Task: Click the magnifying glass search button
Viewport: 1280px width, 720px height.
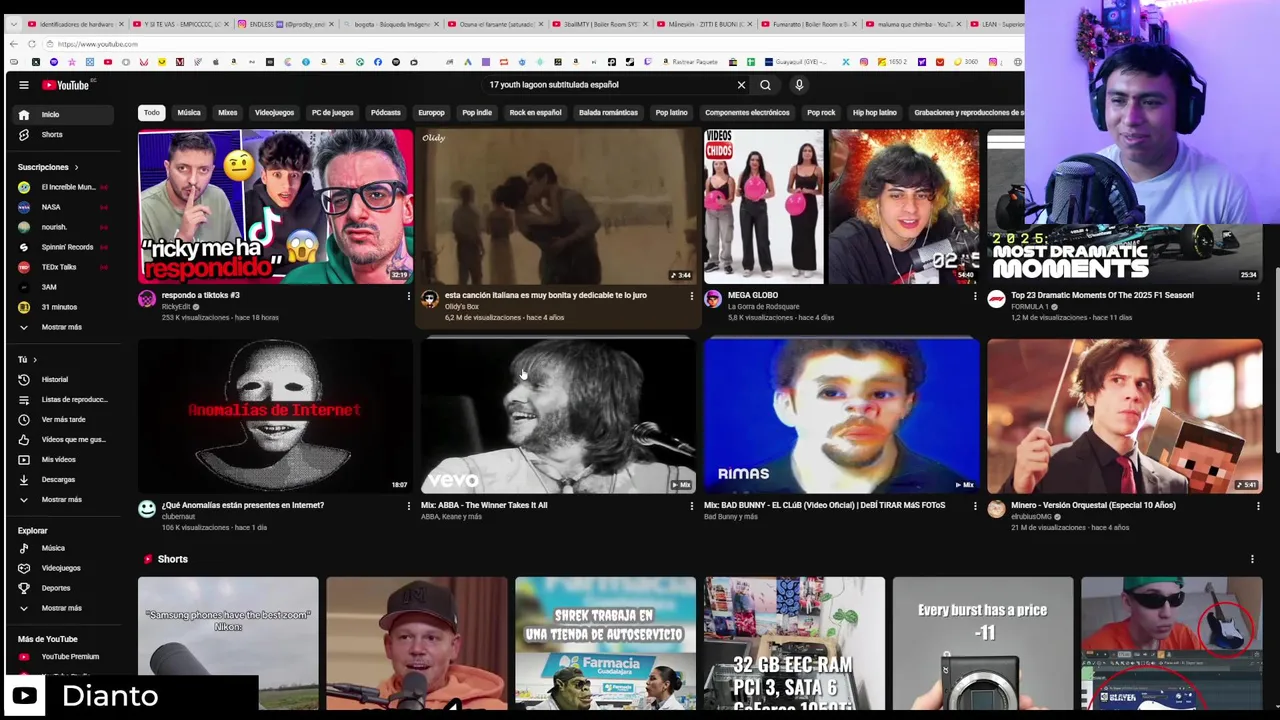Action: tap(765, 85)
